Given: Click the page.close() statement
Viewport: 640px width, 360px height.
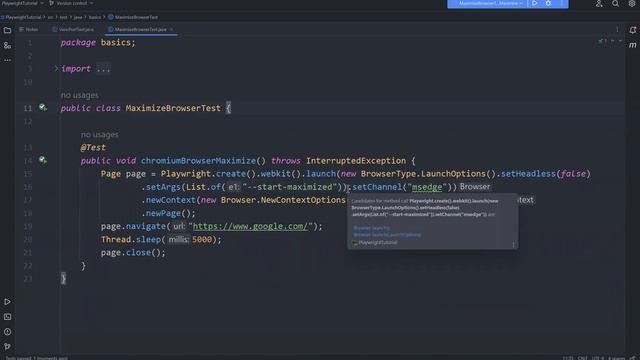Looking at the screenshot, I should (133, 253).
